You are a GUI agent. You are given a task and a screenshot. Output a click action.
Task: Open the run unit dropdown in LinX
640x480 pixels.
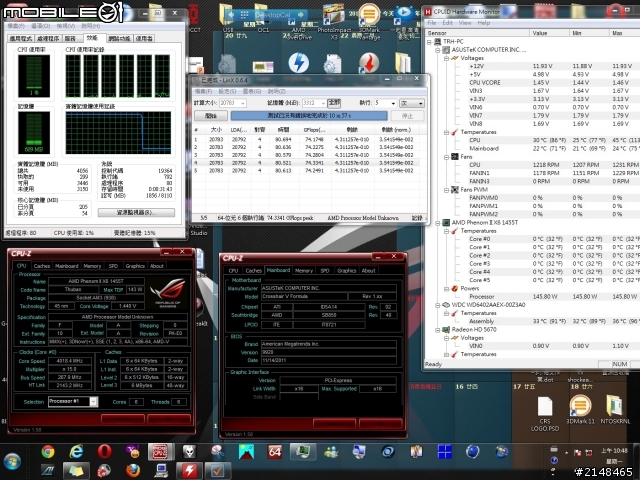pyautogui.click(x=420, y=103)
